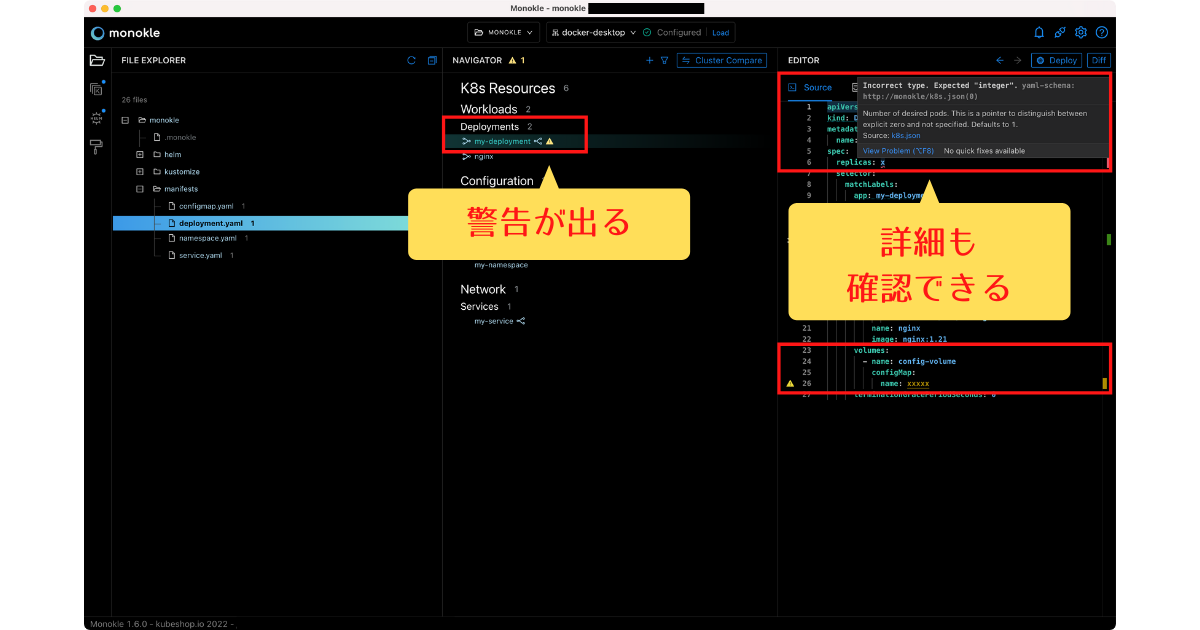
Task: Click the Deploy button
Action: 1056,60
